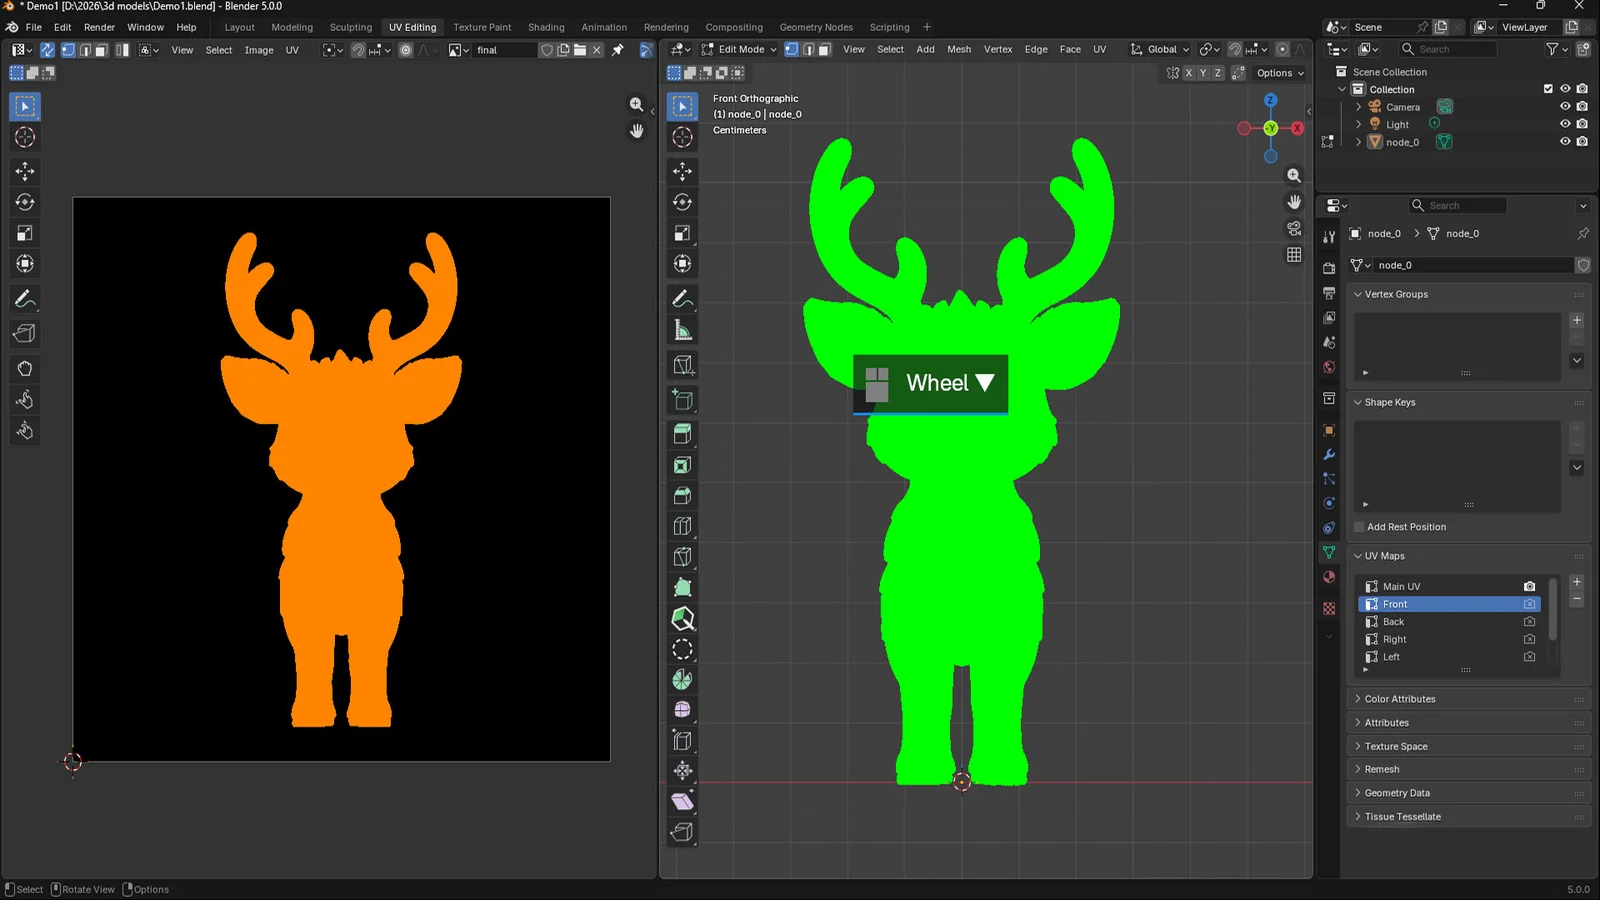Activate the Measure tool
Image resolution: width=1600 pixels, height=900 pixels.
click(x=683, y=328)
